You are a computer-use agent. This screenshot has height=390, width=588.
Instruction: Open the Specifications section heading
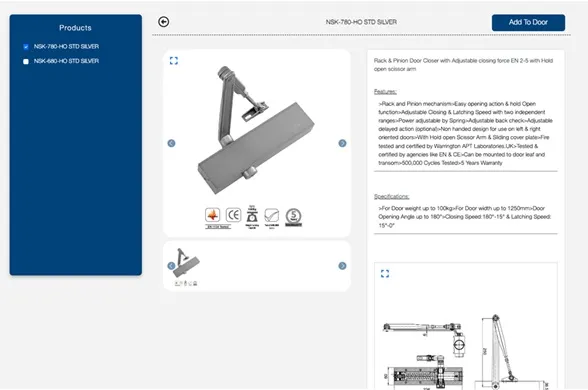pos(392,196)
